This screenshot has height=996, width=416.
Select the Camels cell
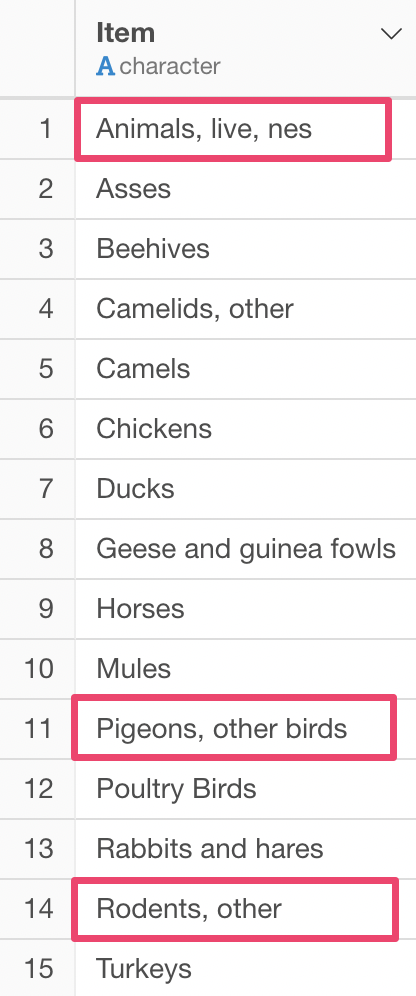coord(246,369)
